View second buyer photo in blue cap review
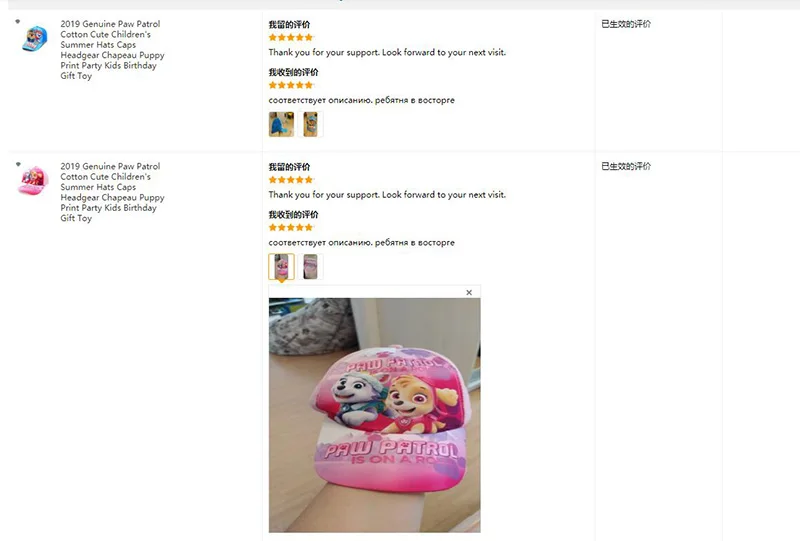Viewport: 800px width, 541px height. click(310, 125)
